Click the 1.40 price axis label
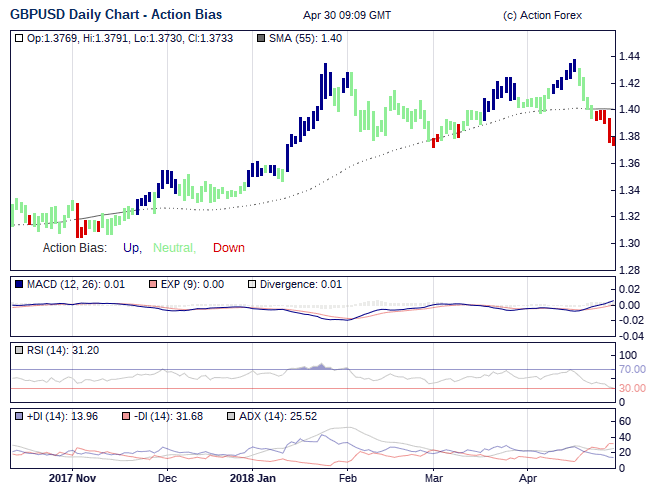The image size is (650, 489). (x=628, y=109)
